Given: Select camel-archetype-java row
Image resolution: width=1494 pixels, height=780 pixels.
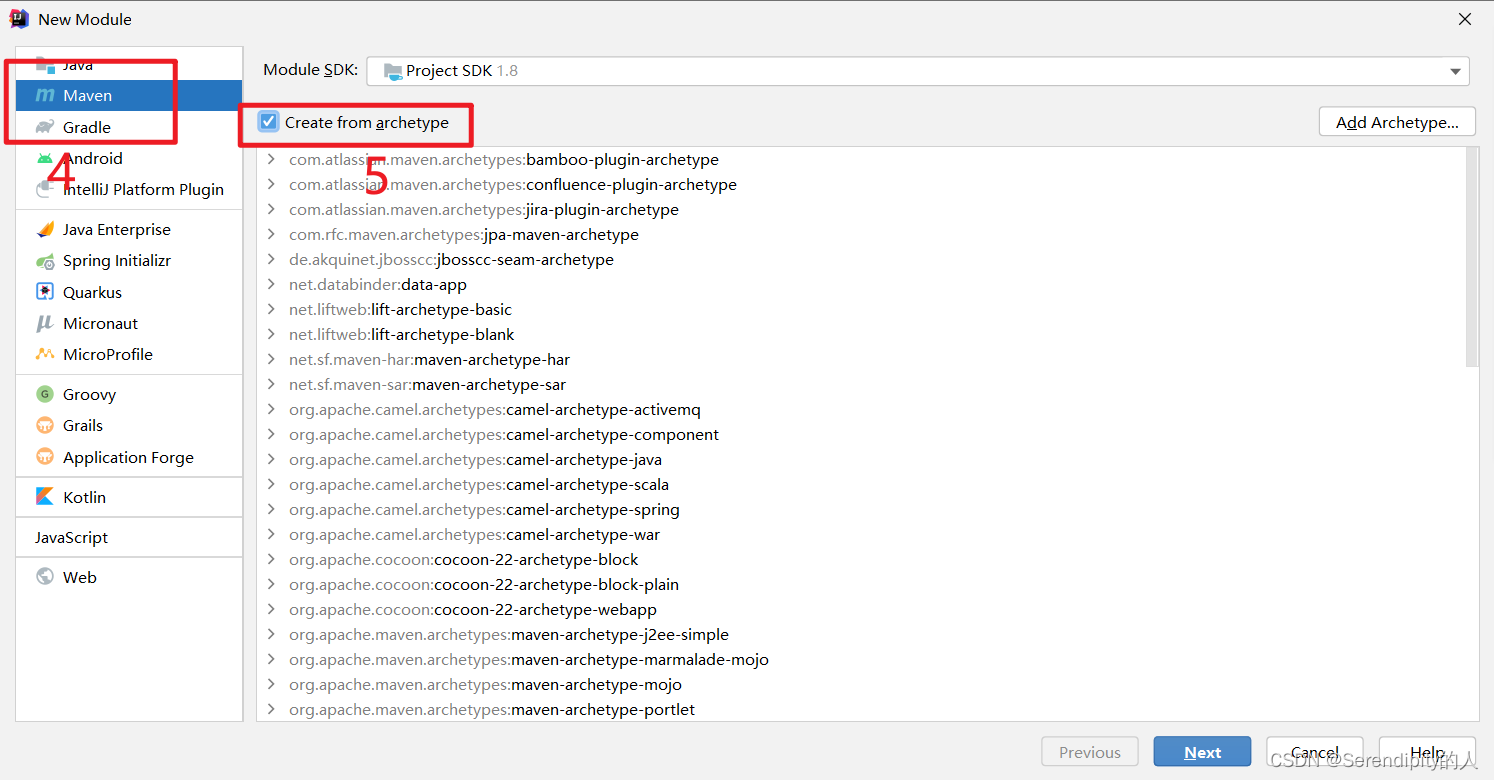Looking at the screenshot, I should [x=861, y=459].
